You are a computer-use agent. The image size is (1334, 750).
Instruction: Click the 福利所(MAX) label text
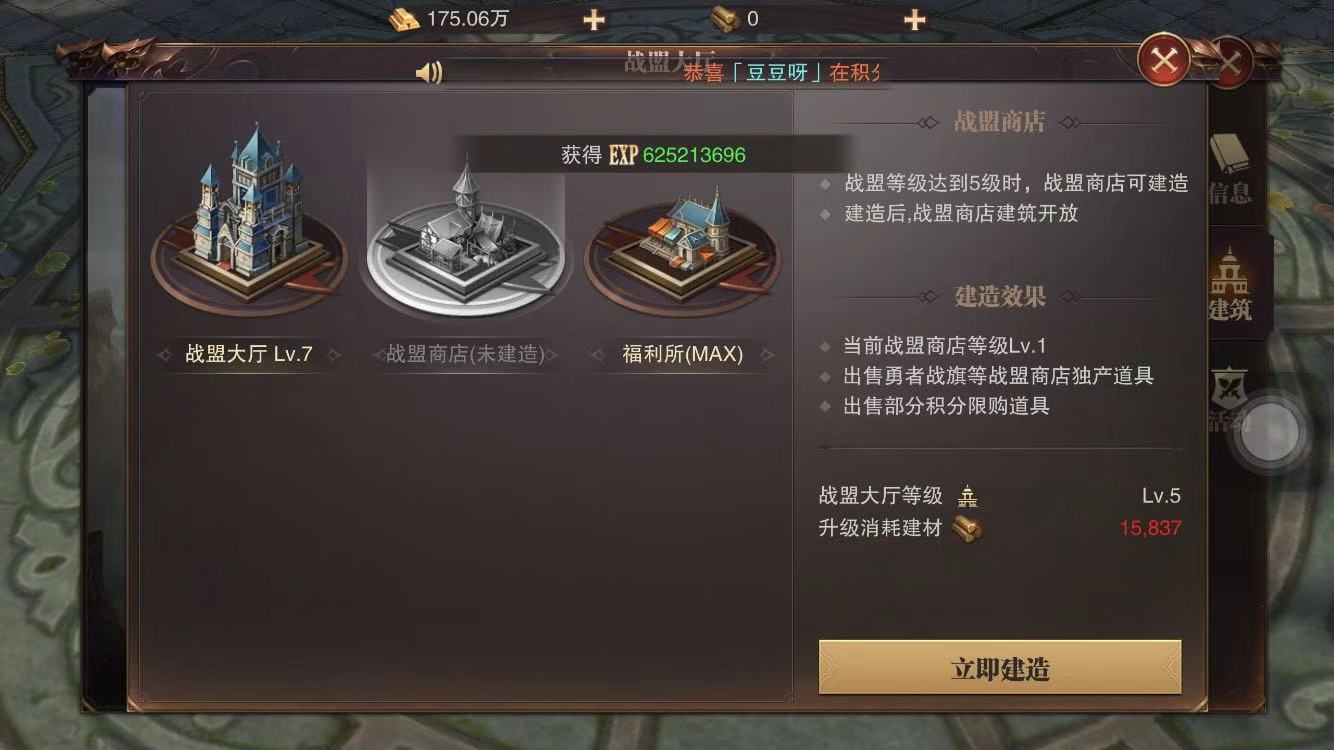coord(682,354)
